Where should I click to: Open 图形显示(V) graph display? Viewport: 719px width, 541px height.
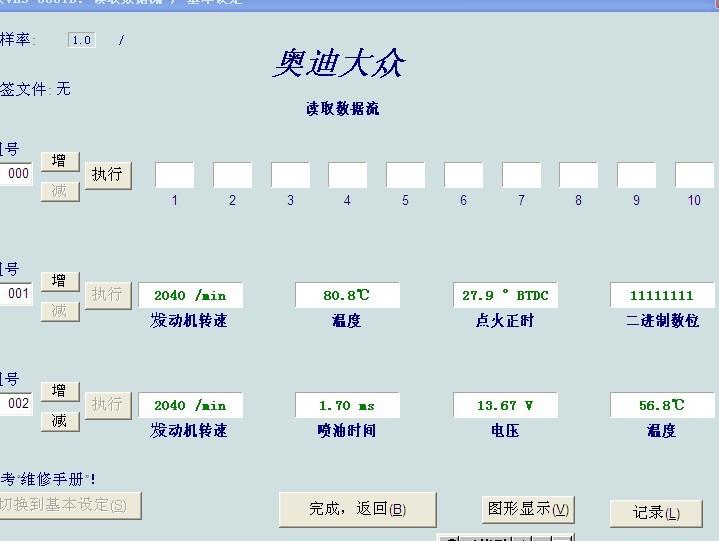pos(528,509)
